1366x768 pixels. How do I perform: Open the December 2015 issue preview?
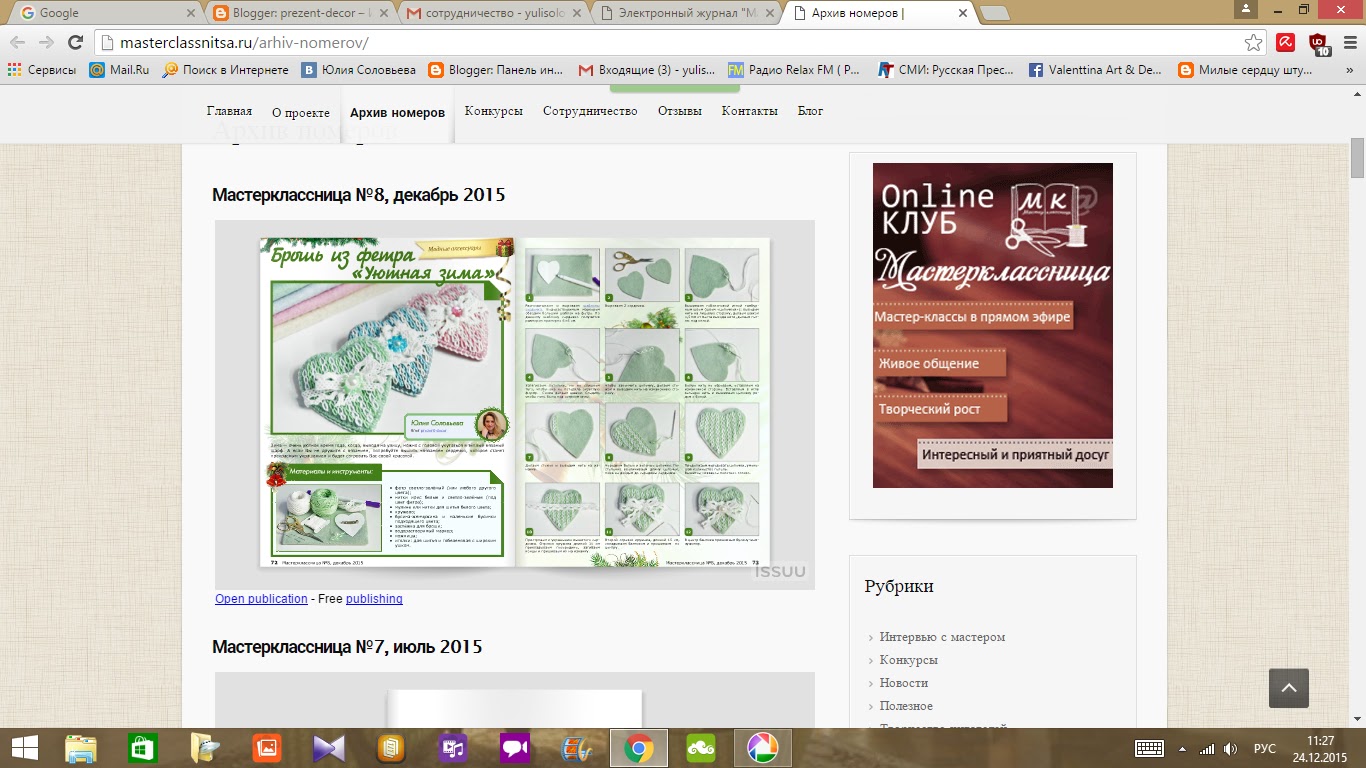[x=515, y=403]
